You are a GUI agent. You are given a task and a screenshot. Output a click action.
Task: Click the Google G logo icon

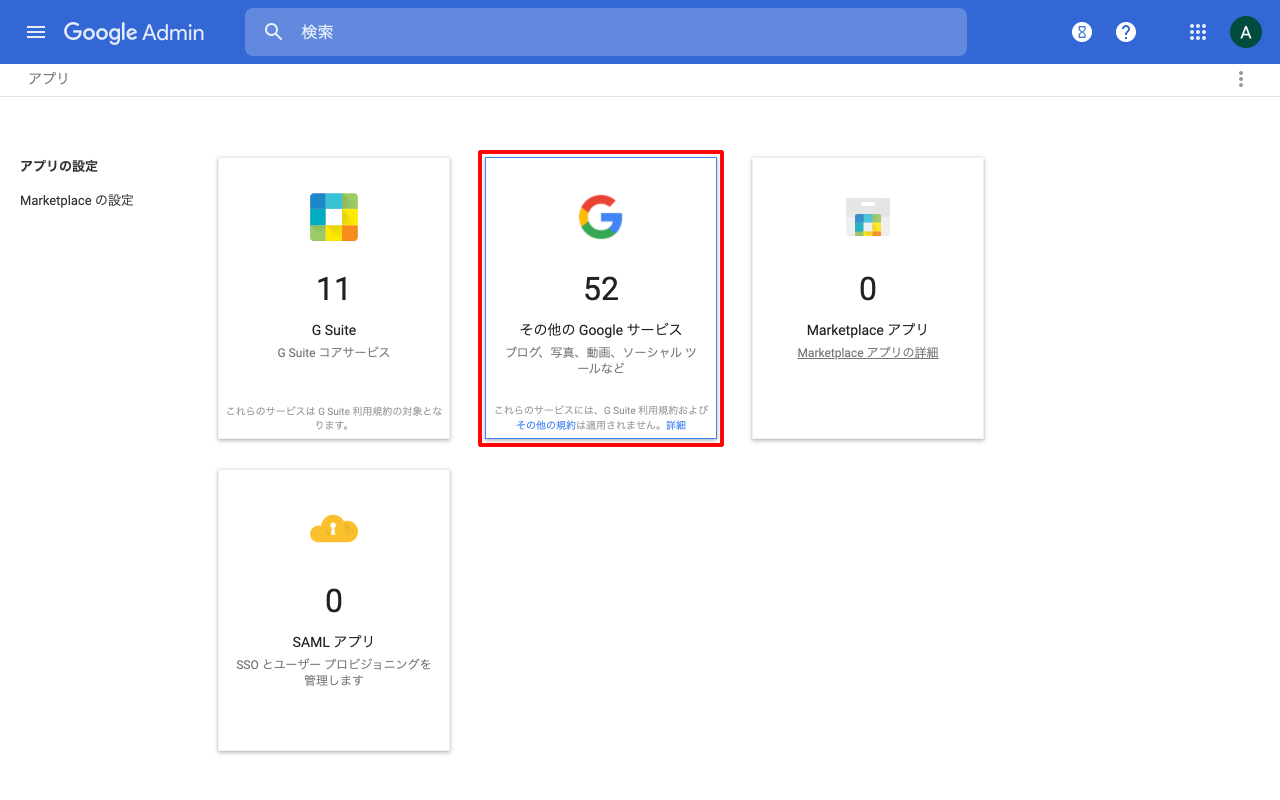click(x=601, y=217)
